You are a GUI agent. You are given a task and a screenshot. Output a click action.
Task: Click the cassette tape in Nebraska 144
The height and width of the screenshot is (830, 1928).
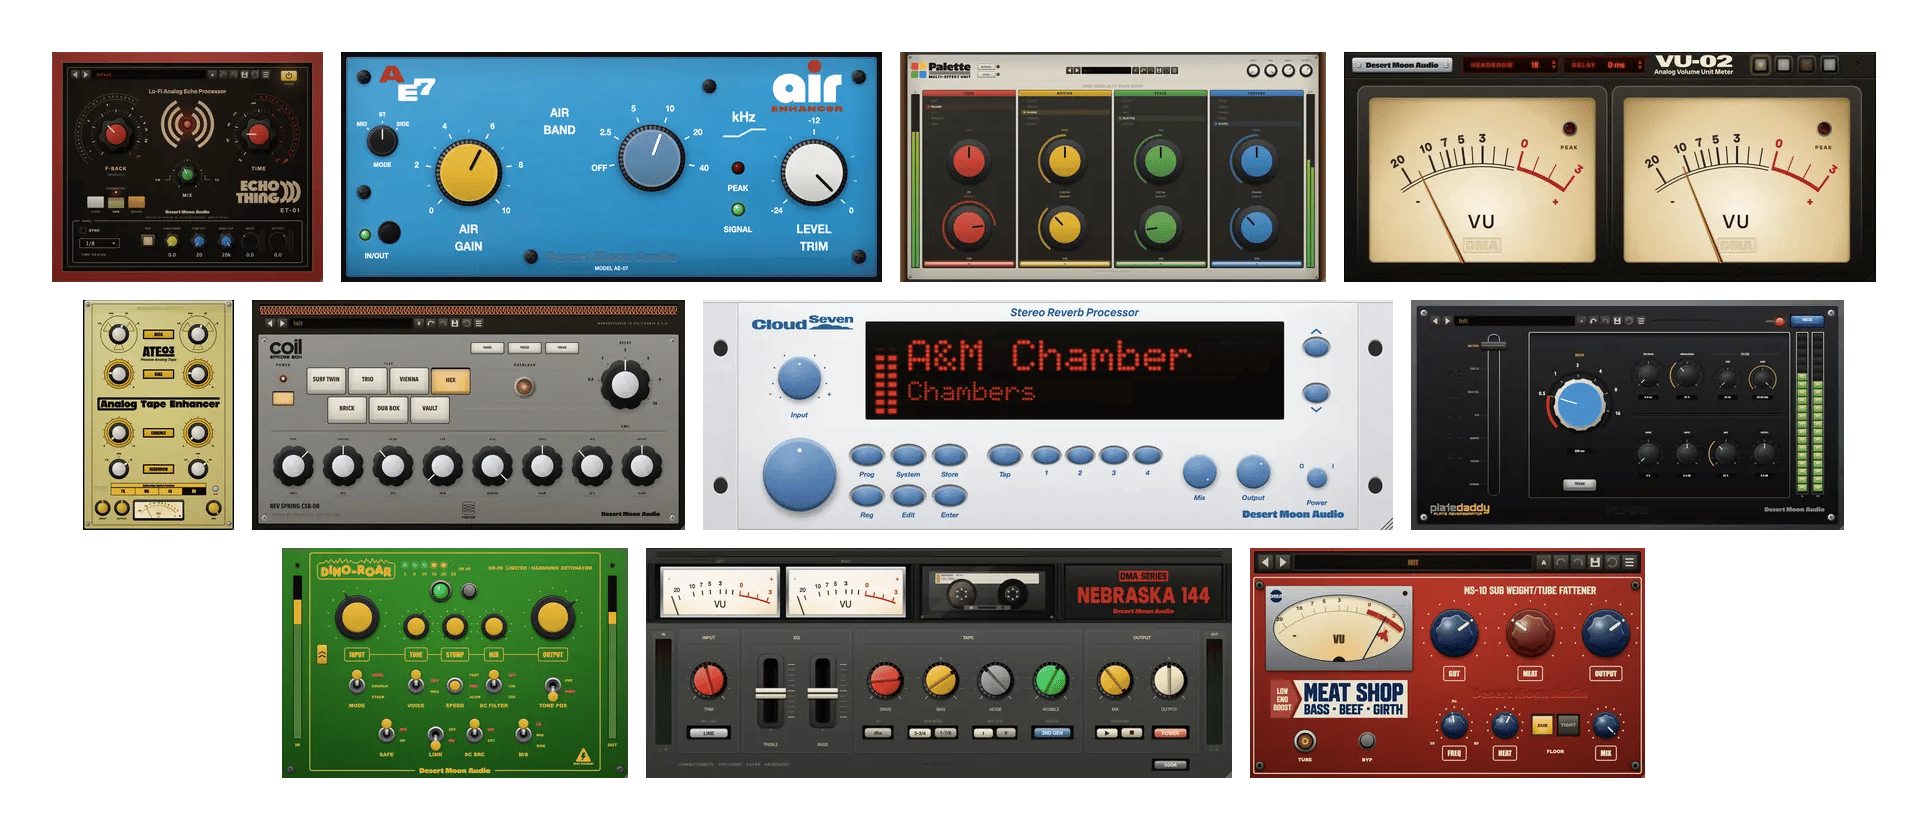pos(986,593)
